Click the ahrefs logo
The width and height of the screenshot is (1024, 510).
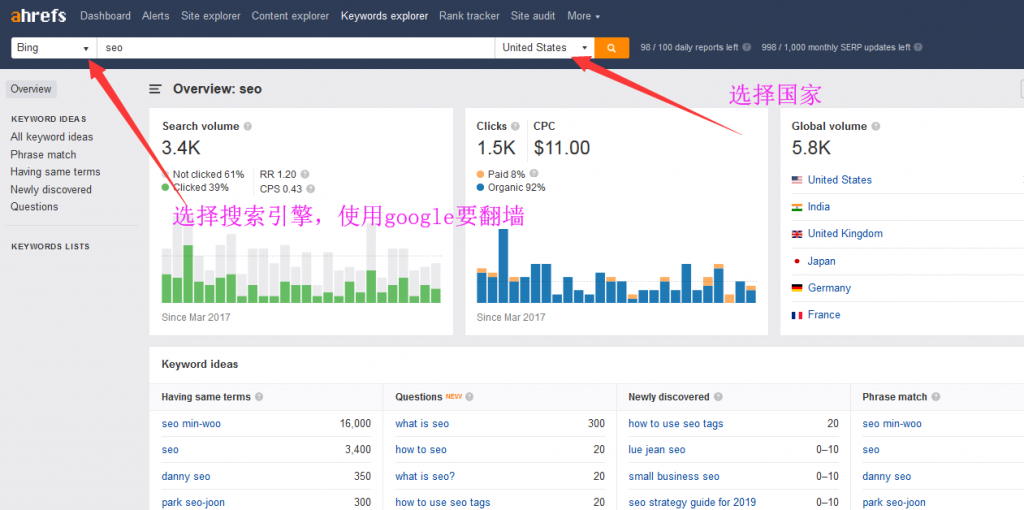point(39,16)
